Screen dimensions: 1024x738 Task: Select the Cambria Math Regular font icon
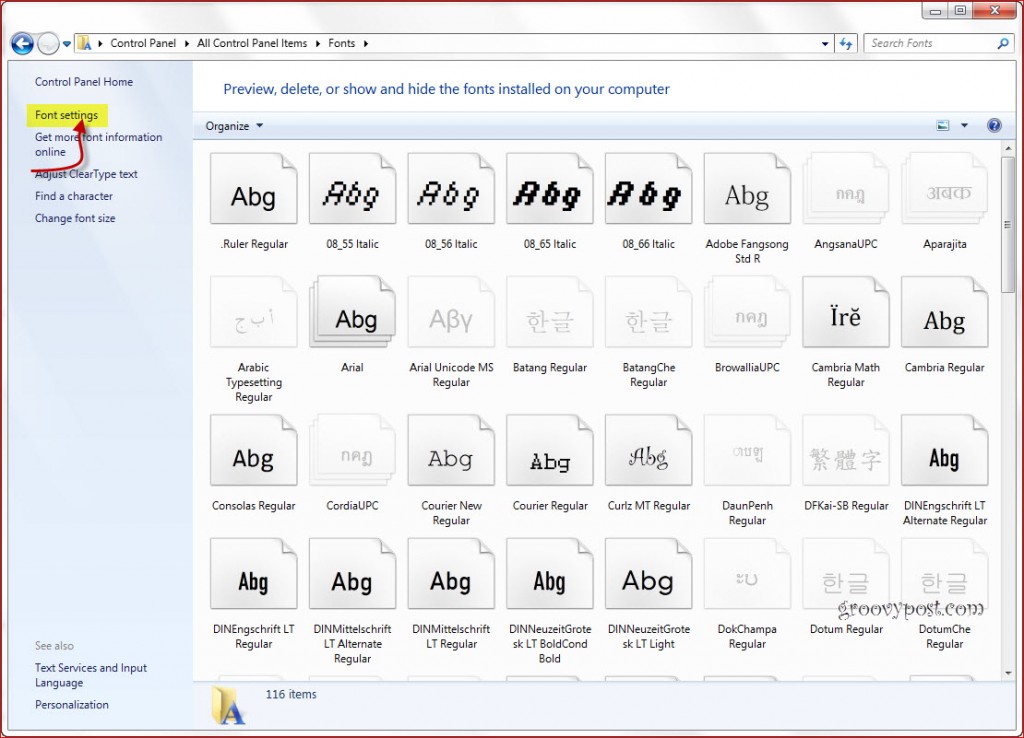tap(845, 320)
